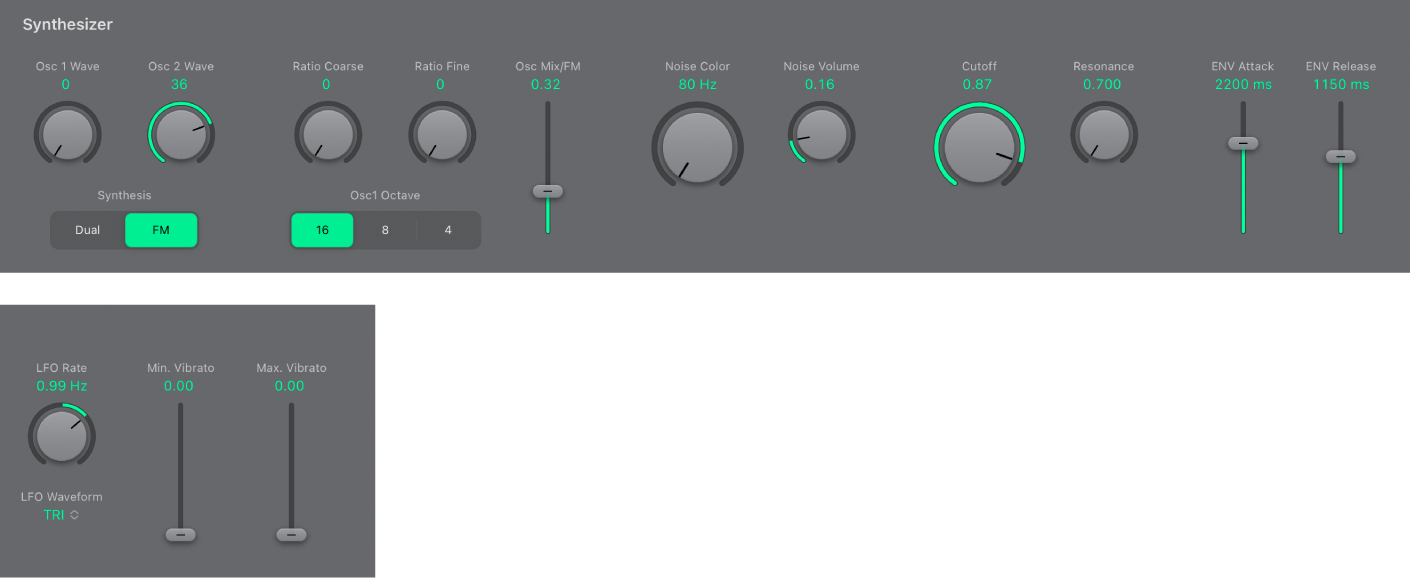Screen dimensions: 1410x580
Task: Grab the ENV Release fader handle
Action: point(1340,155)
